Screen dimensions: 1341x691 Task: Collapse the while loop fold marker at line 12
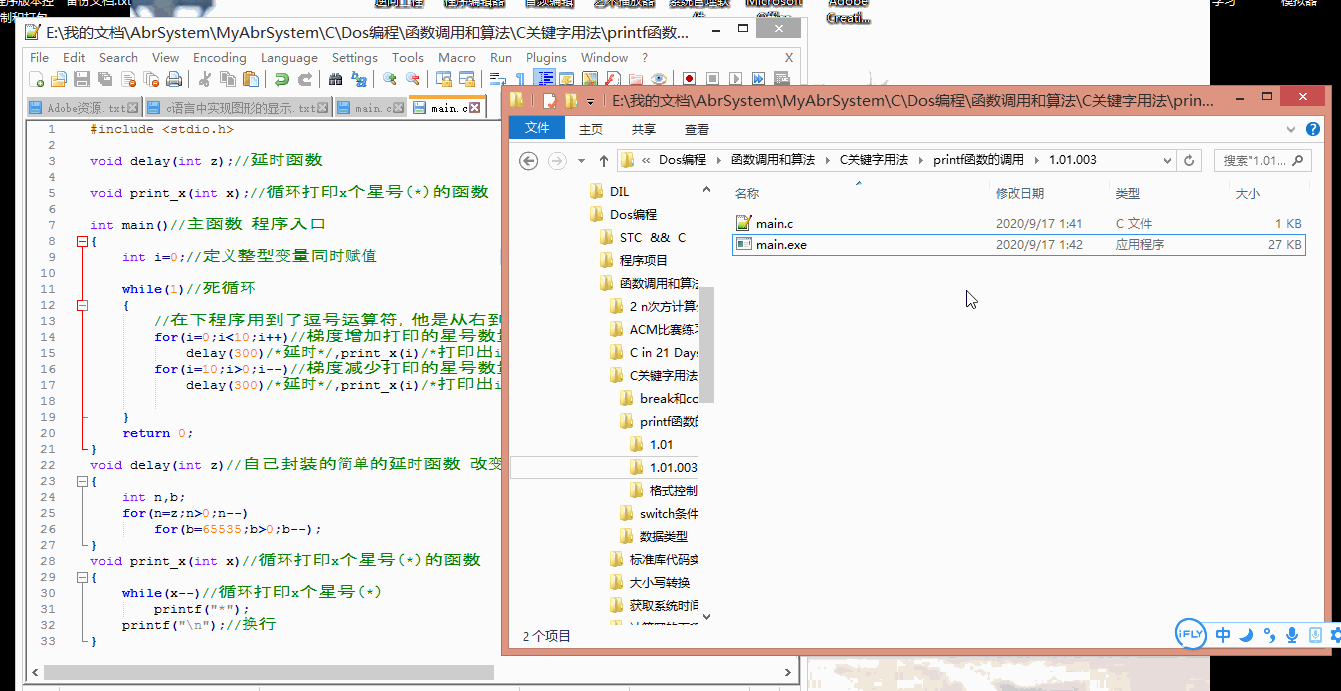click(x=82, y=305)
